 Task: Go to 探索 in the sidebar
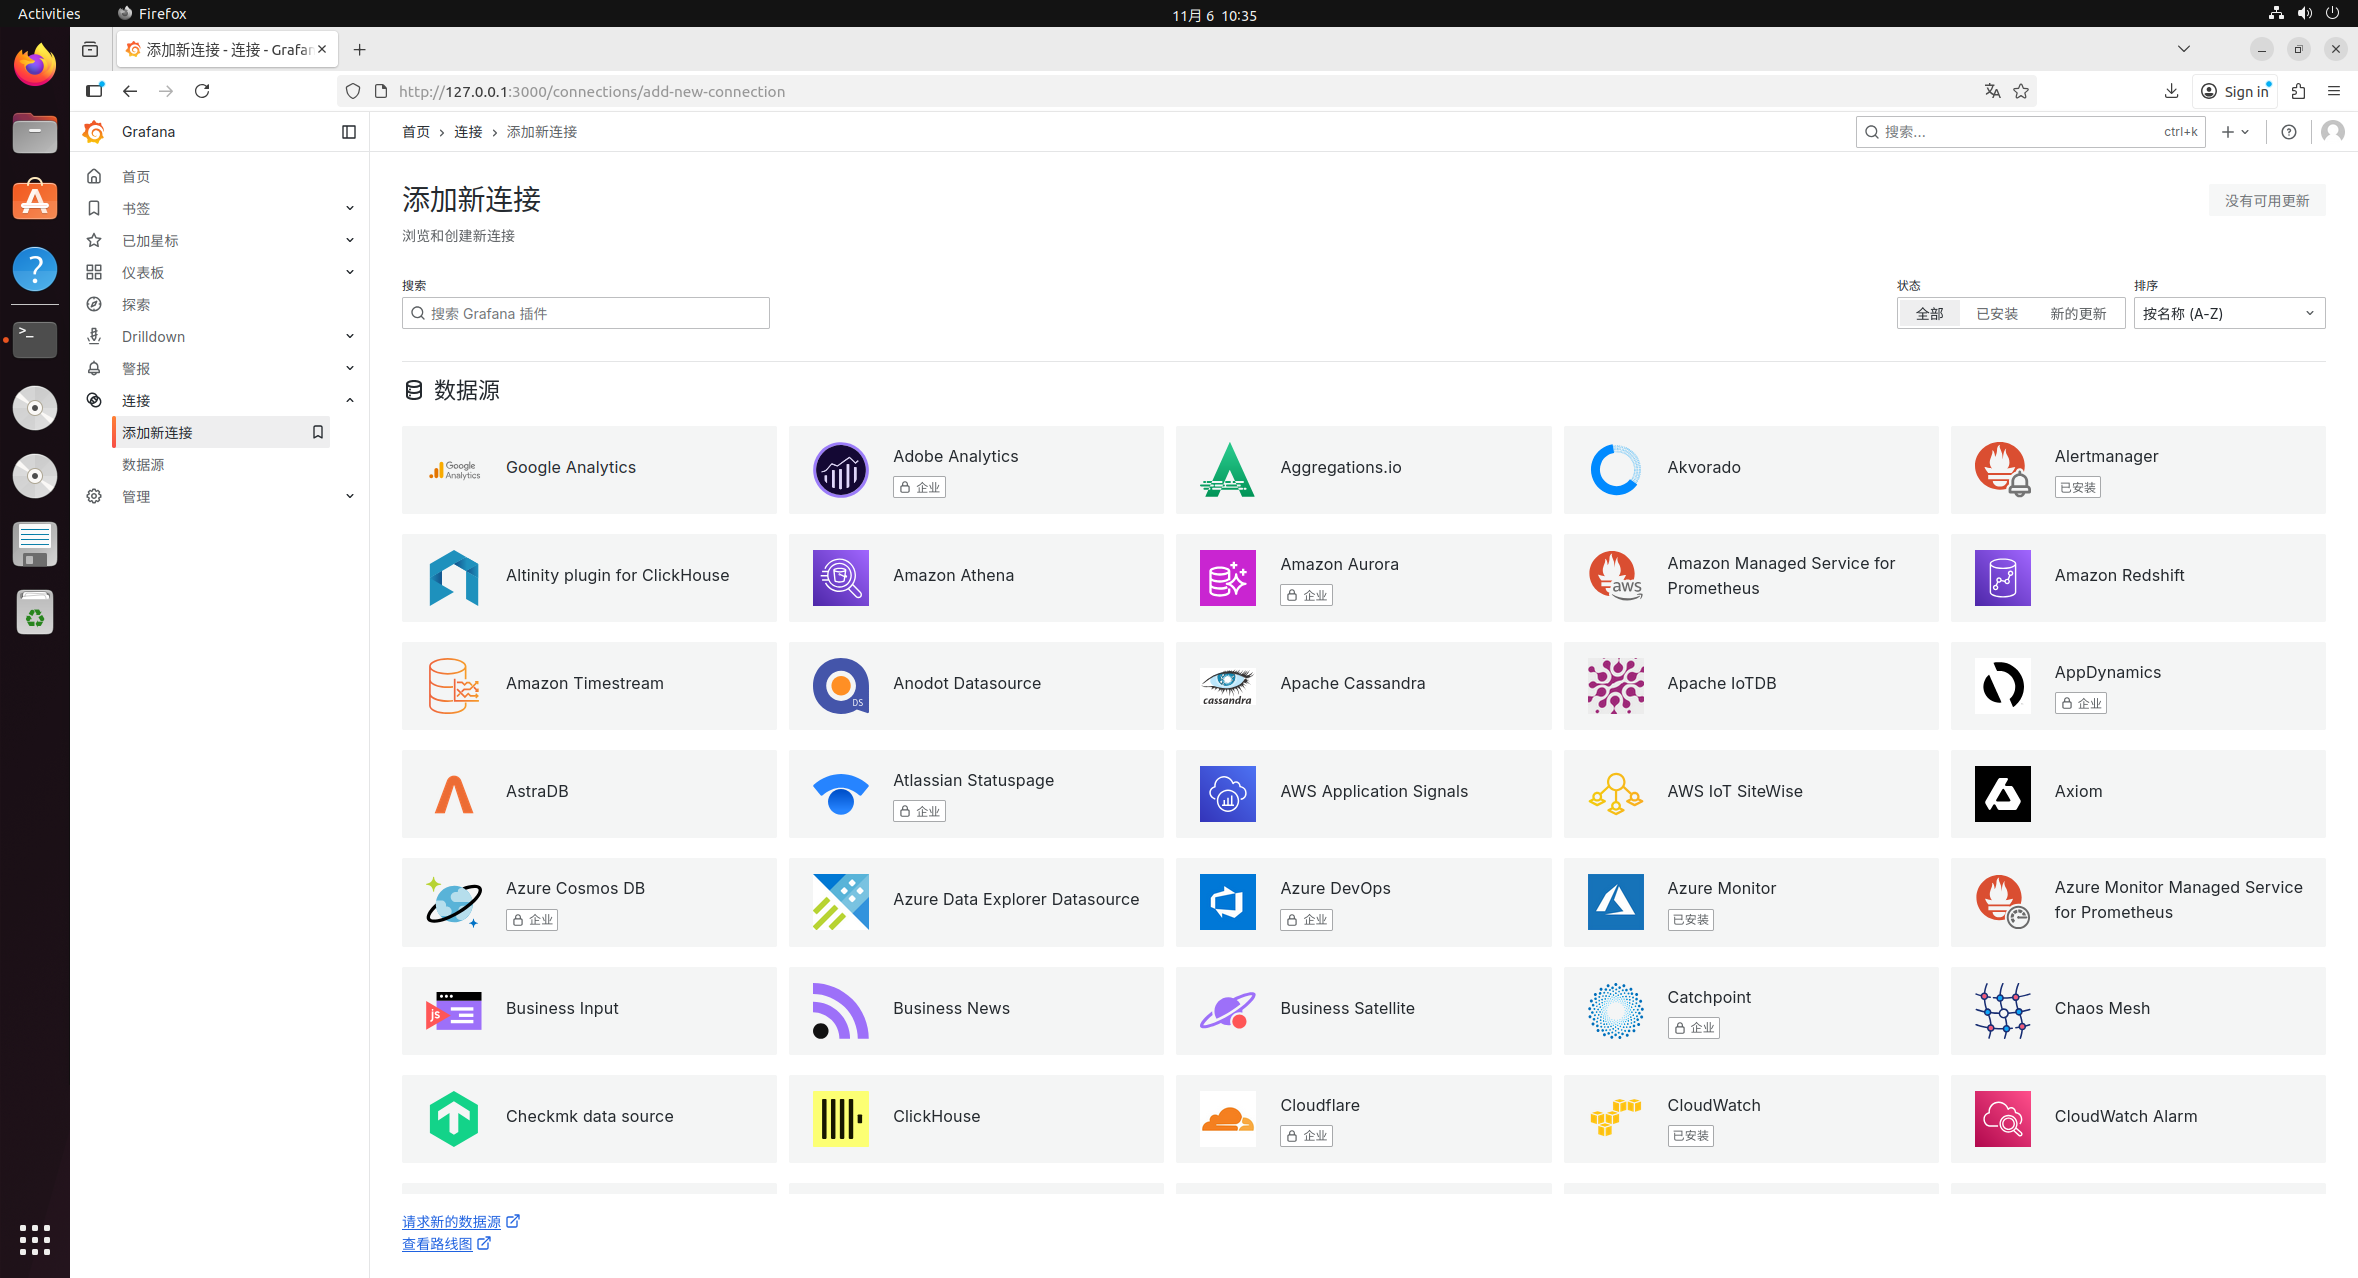coord(136,304)
